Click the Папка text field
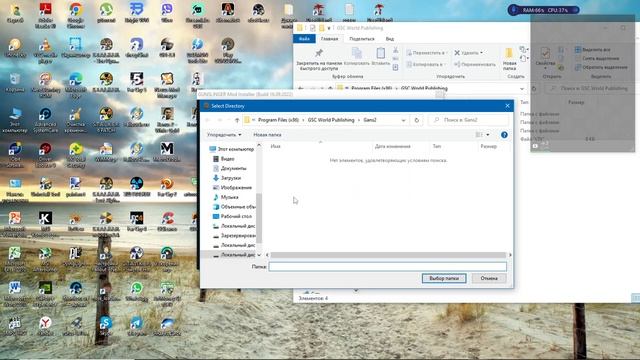The height and width of the screenshot is (360, 640). [x=388, y=267]
